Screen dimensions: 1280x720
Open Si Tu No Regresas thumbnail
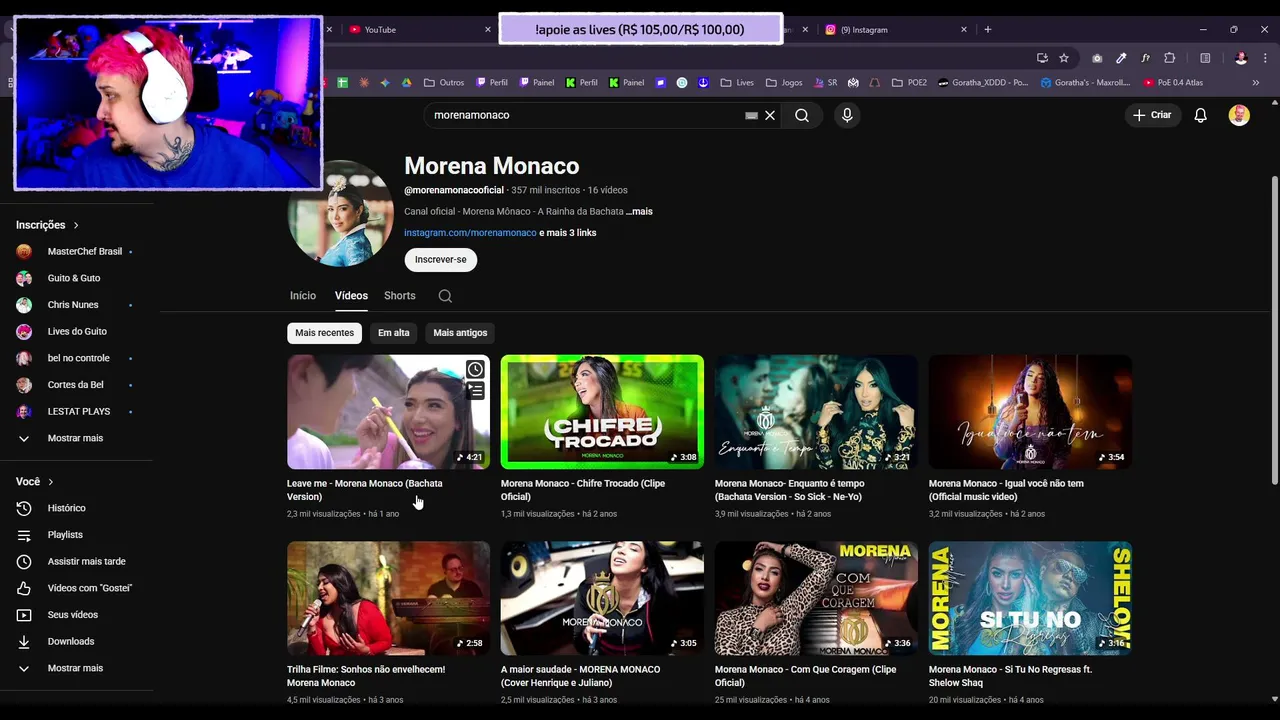(1030, 598)
